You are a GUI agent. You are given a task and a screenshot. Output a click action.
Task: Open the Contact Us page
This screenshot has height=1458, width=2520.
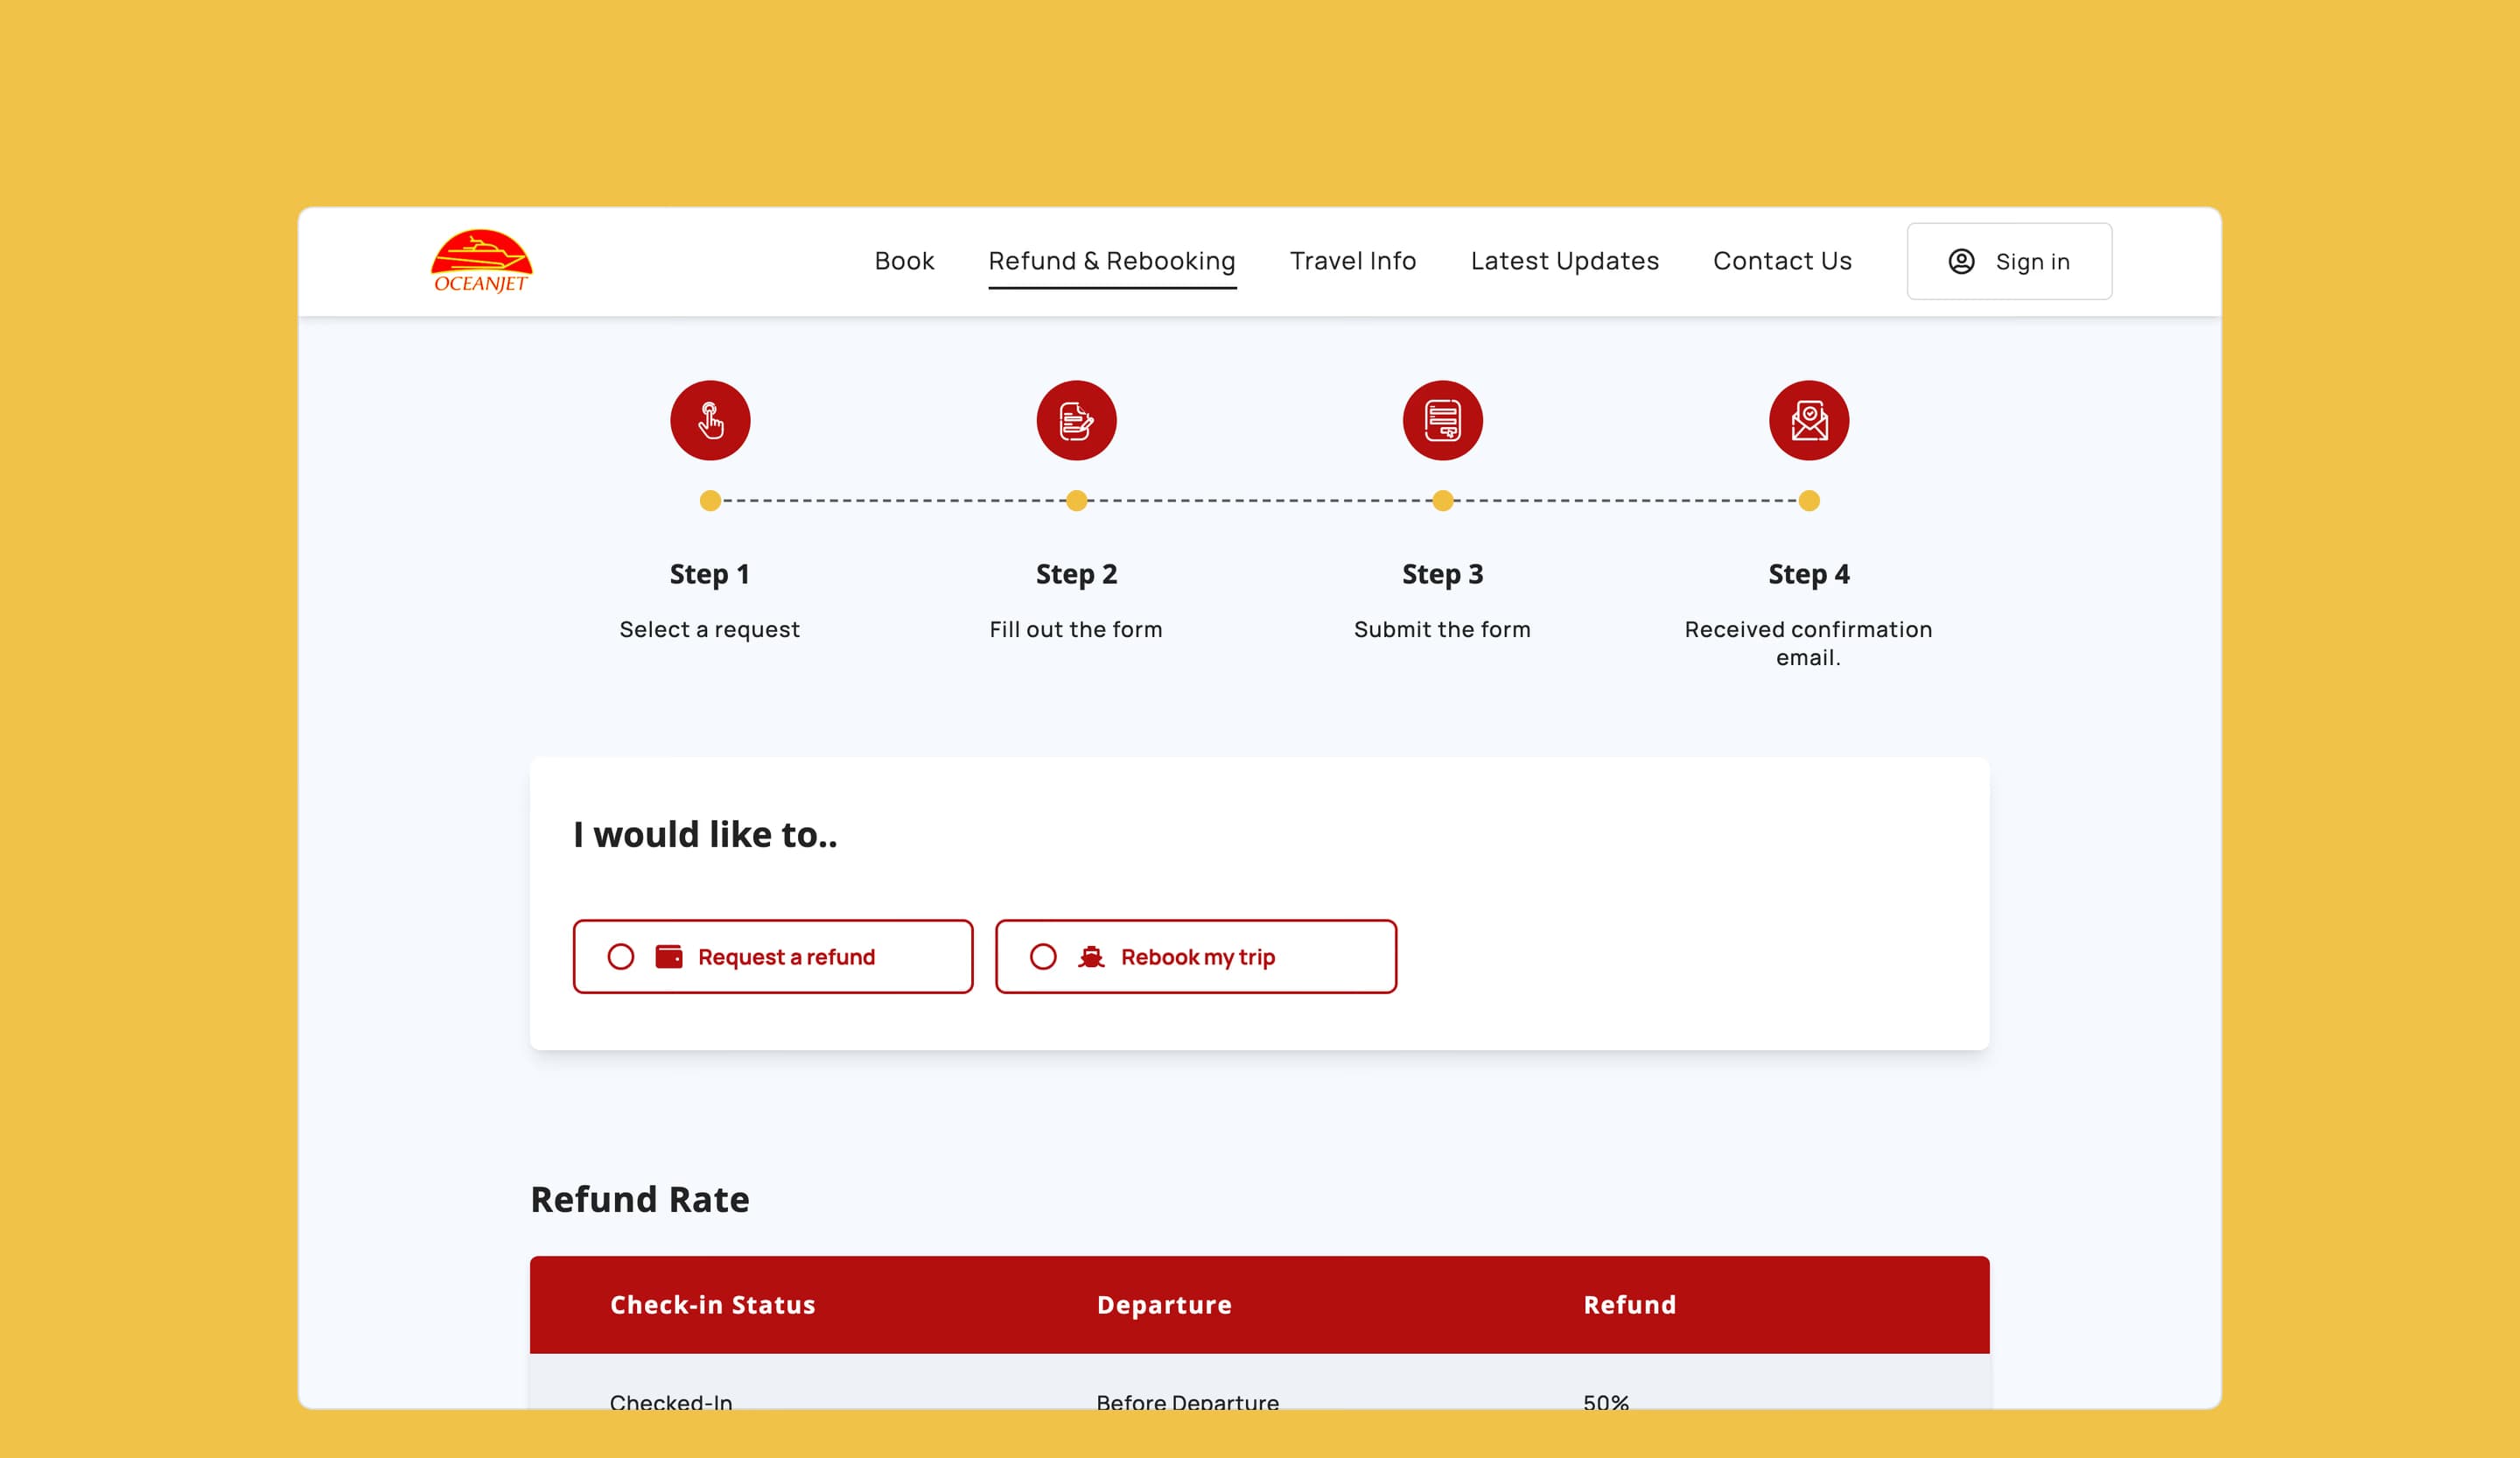tap(1782, 261)
